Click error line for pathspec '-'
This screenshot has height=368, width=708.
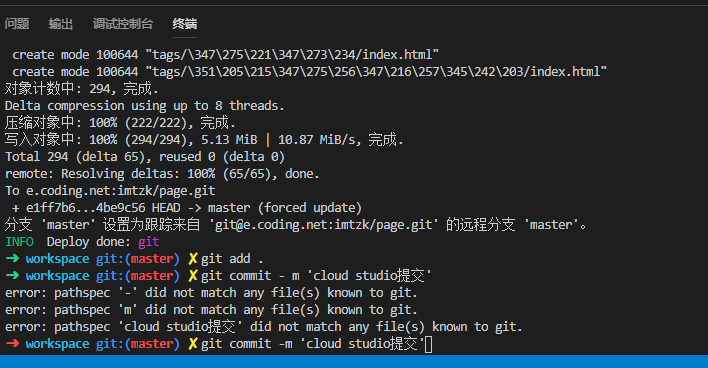pos(211,293)
